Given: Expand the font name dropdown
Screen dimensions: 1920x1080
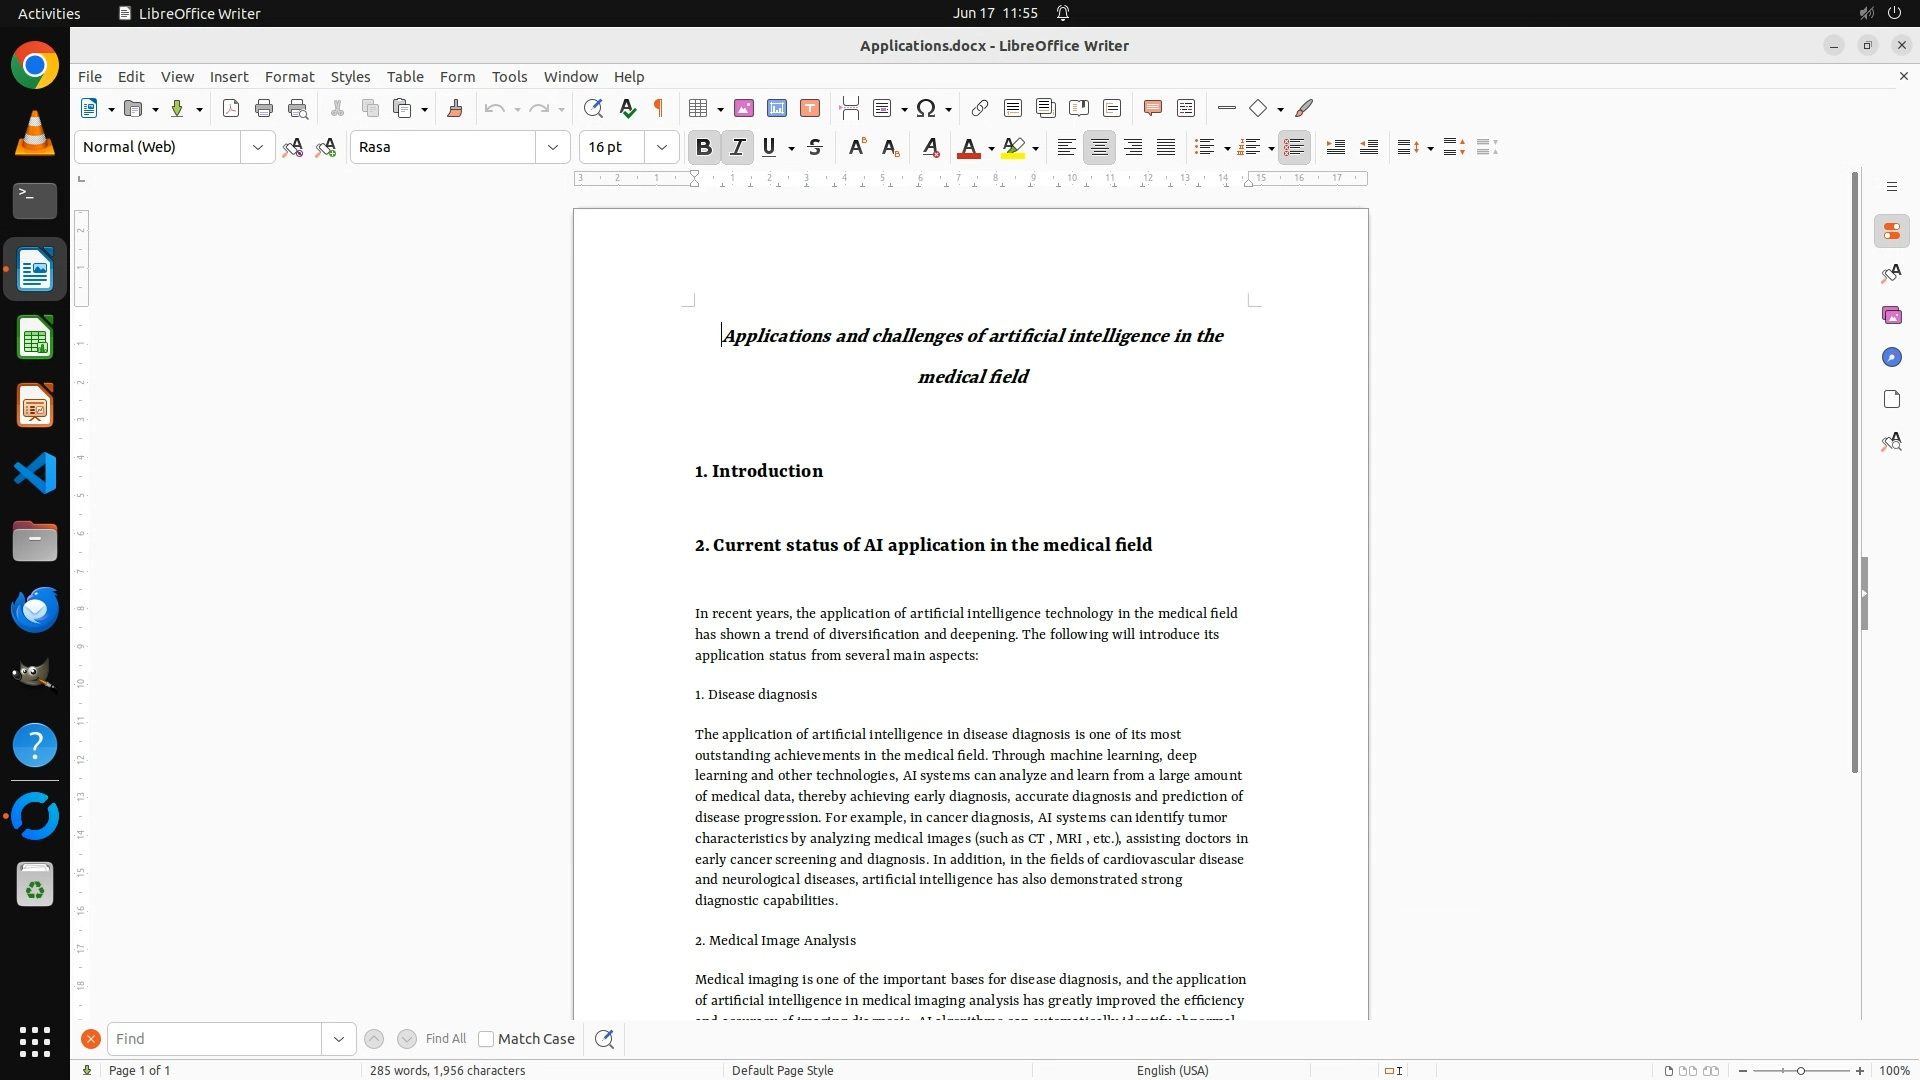Looking at the screenshot, I should pos(553,148).
